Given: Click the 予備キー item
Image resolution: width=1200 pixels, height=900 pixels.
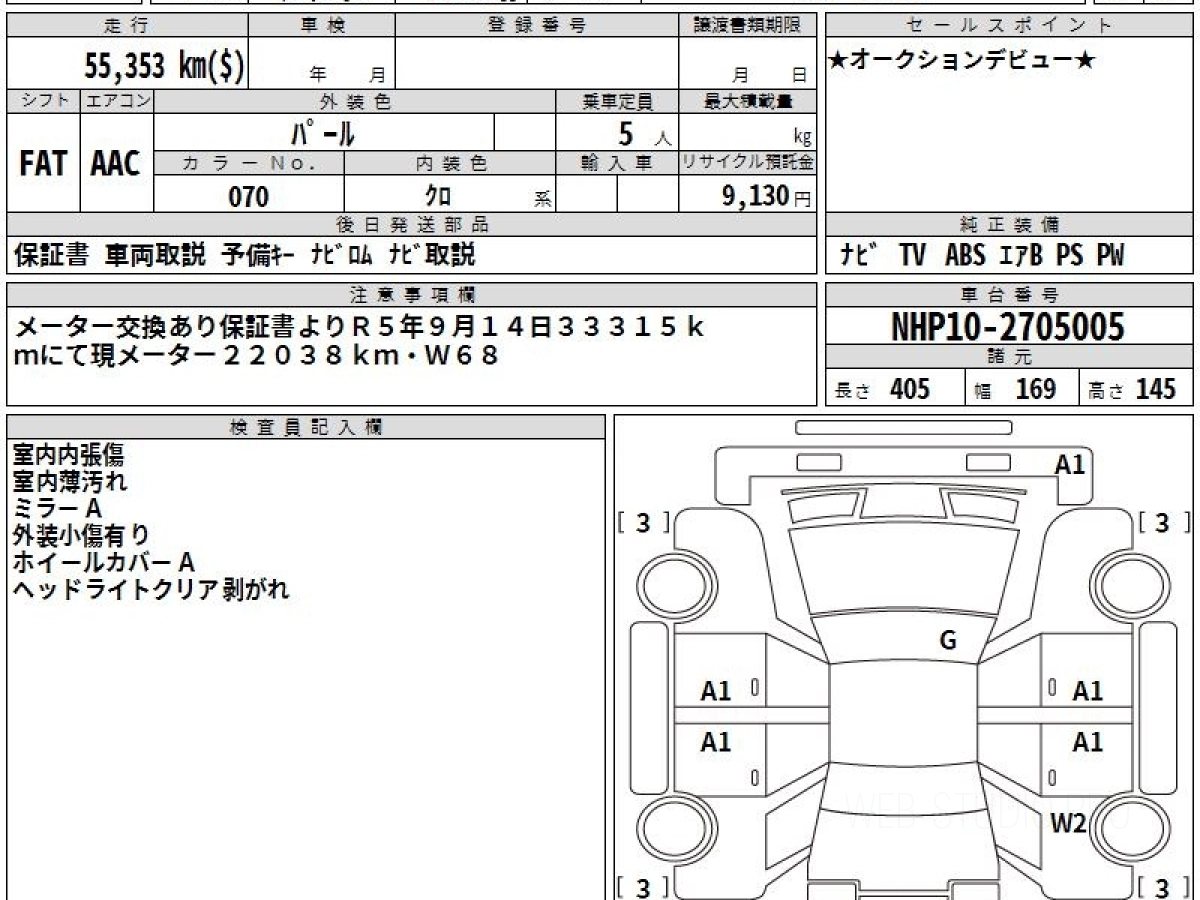Looking at the screenshot, I should pos(258,255).
